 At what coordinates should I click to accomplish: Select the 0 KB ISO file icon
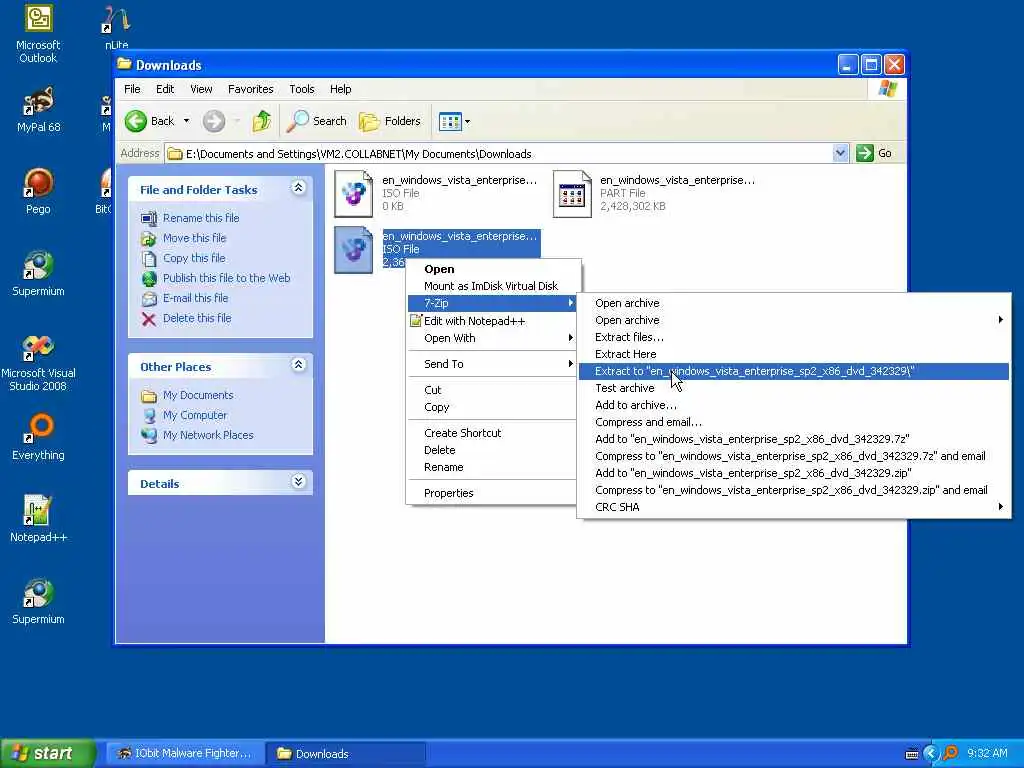353,194
